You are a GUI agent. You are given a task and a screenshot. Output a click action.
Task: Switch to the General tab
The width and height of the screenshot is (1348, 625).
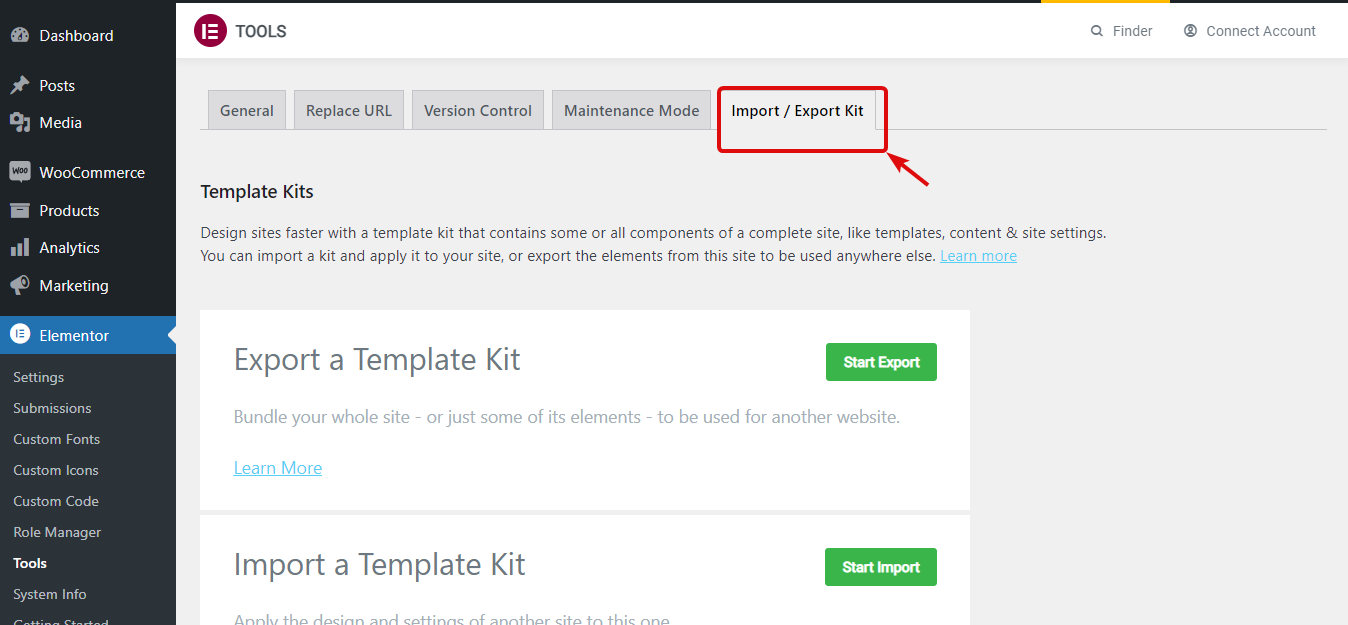(x=247, y=110)
